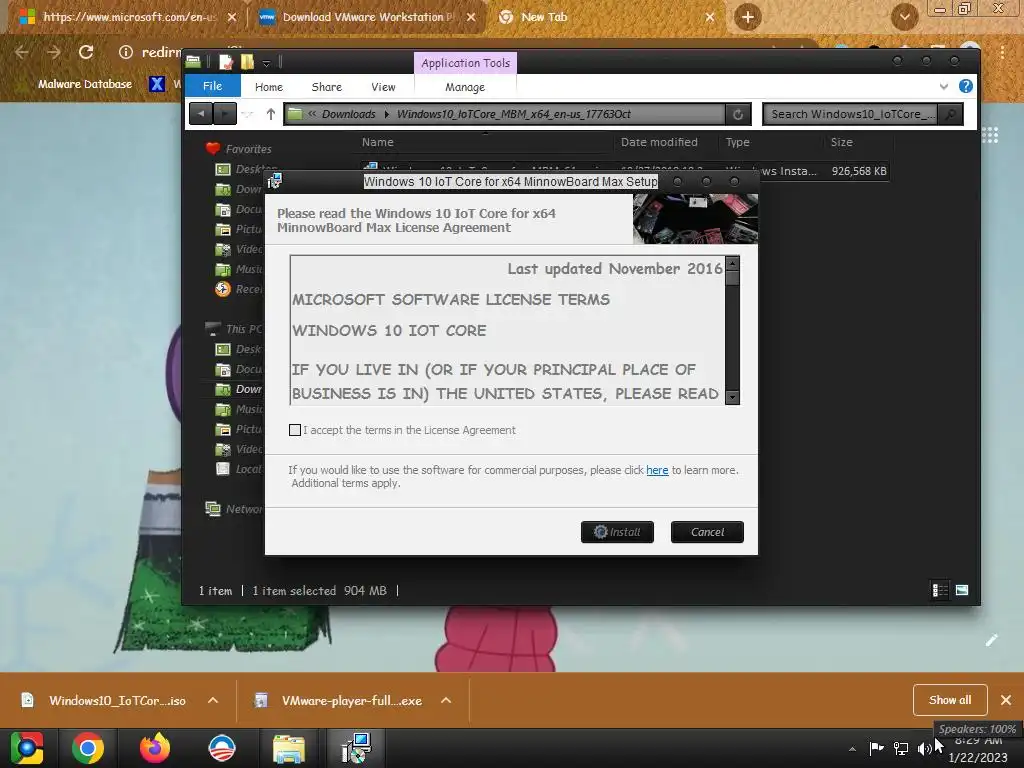Click the Cancel button in setup dialog
The image size is (1024, 768).
707,532
